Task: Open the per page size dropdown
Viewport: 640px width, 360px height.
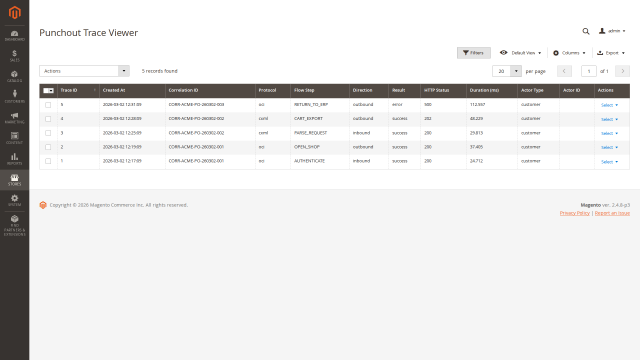Action: pos(507,71)
